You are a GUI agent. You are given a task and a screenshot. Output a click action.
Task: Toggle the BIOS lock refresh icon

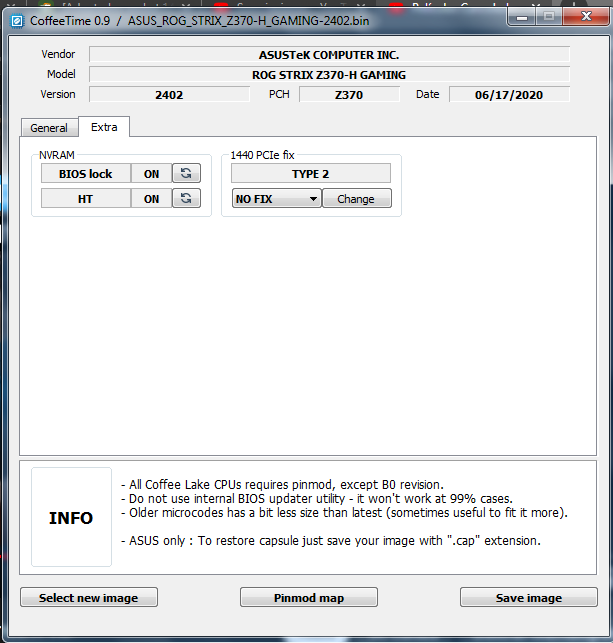(x=186, y=173)
